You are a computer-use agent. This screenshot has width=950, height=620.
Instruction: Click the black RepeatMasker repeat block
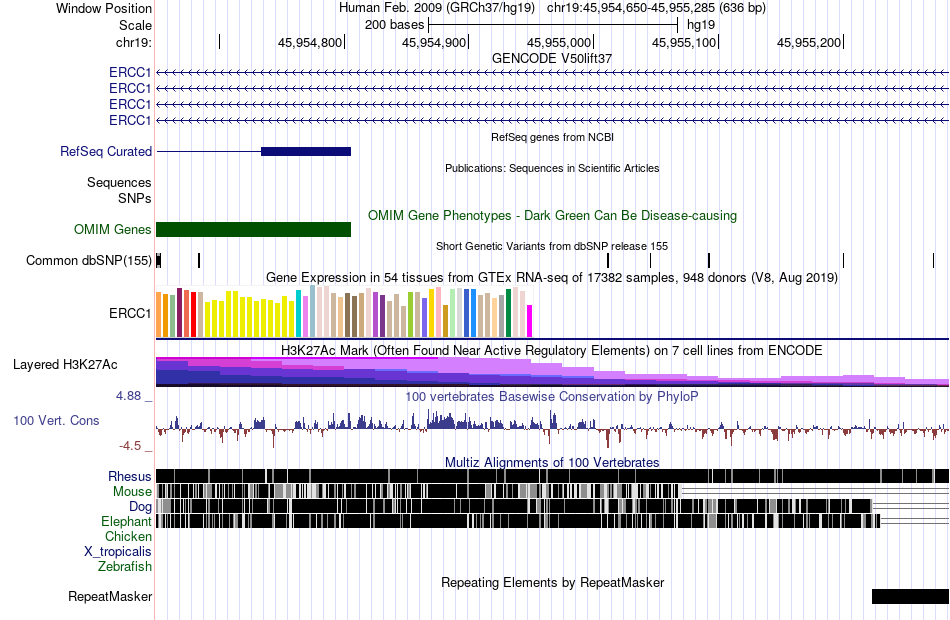(910, 596)
